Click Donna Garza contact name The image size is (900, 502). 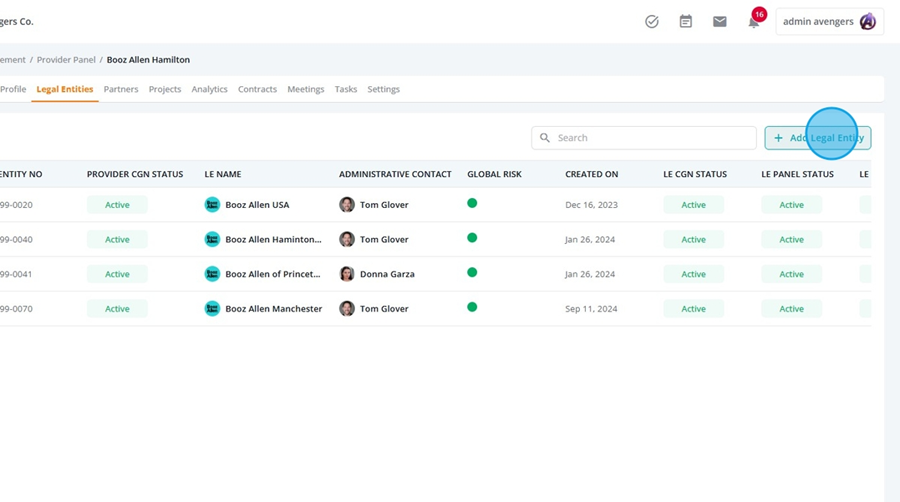[x=387, y=274]
